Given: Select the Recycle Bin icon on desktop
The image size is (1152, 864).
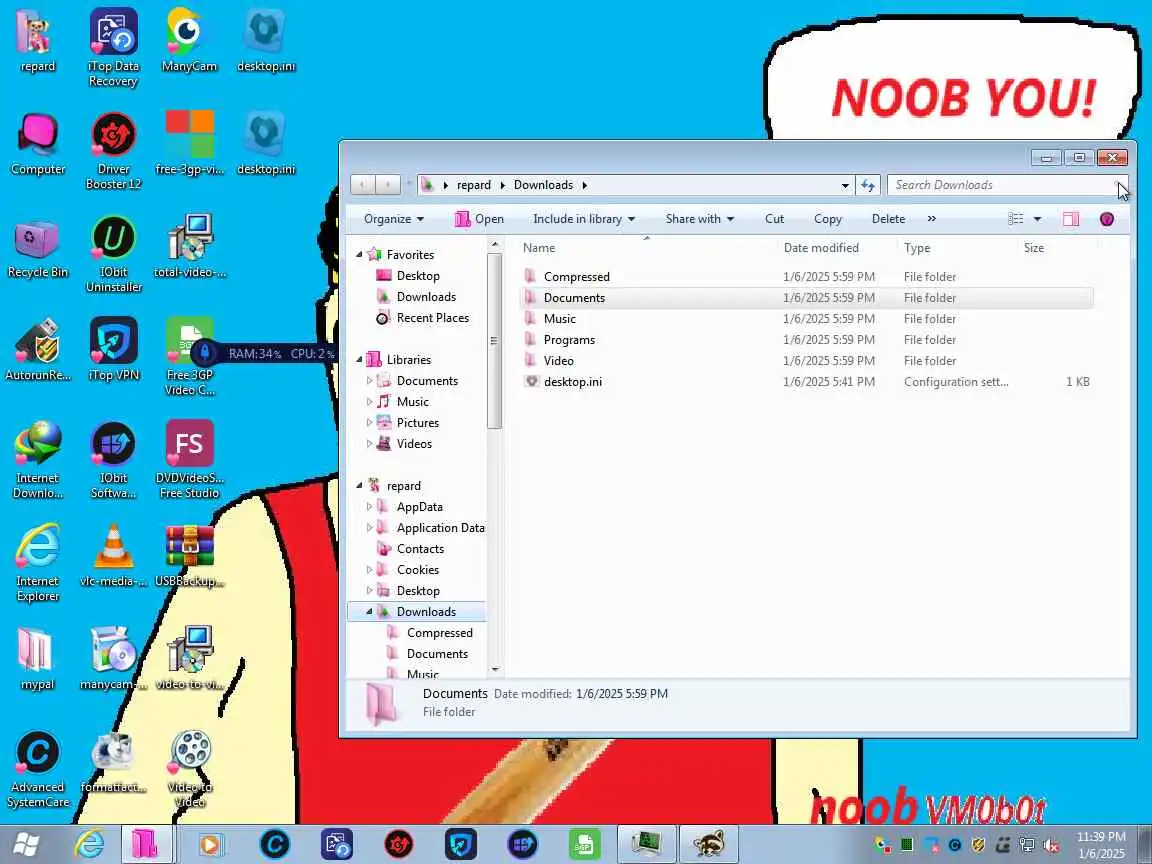Looking at the screenshot, I should [x=37, y=249].
